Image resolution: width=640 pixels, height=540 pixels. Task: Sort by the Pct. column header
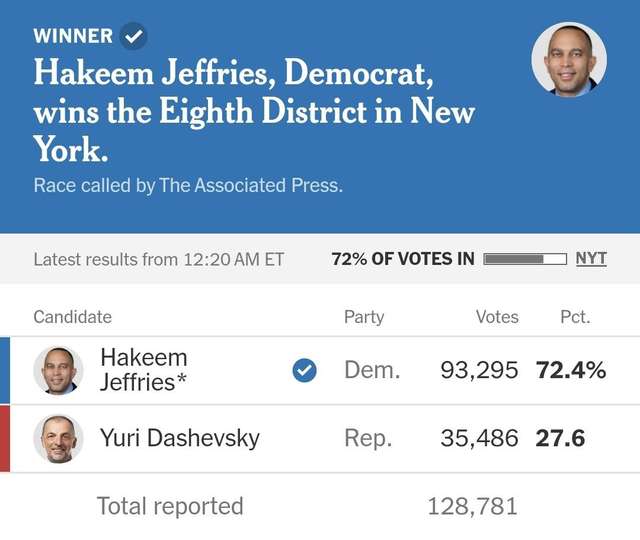click(x=575, y=317)
